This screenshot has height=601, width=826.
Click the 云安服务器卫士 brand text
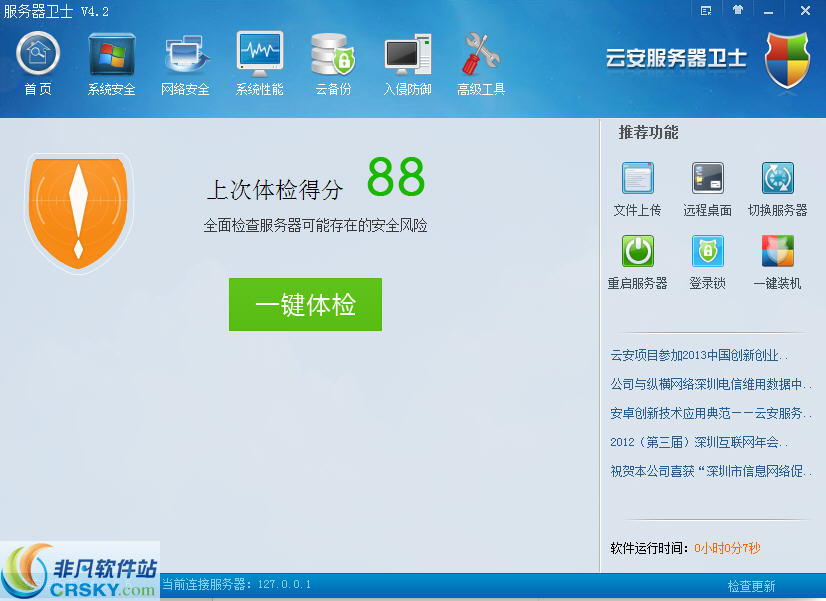pyautogui.click(x=676, y=58)
